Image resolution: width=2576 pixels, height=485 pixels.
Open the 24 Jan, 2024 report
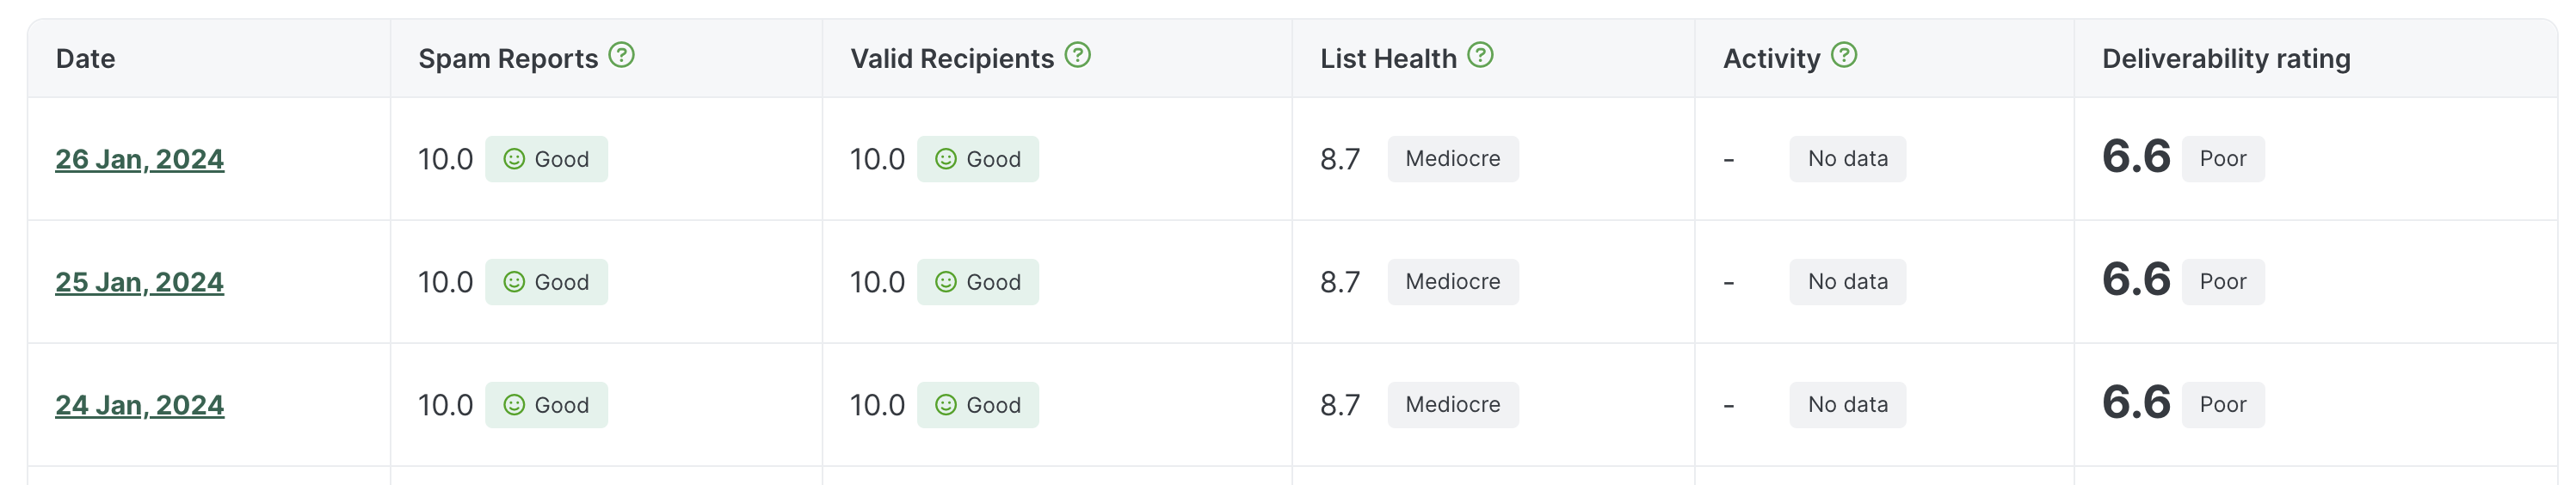click(139, 405)
